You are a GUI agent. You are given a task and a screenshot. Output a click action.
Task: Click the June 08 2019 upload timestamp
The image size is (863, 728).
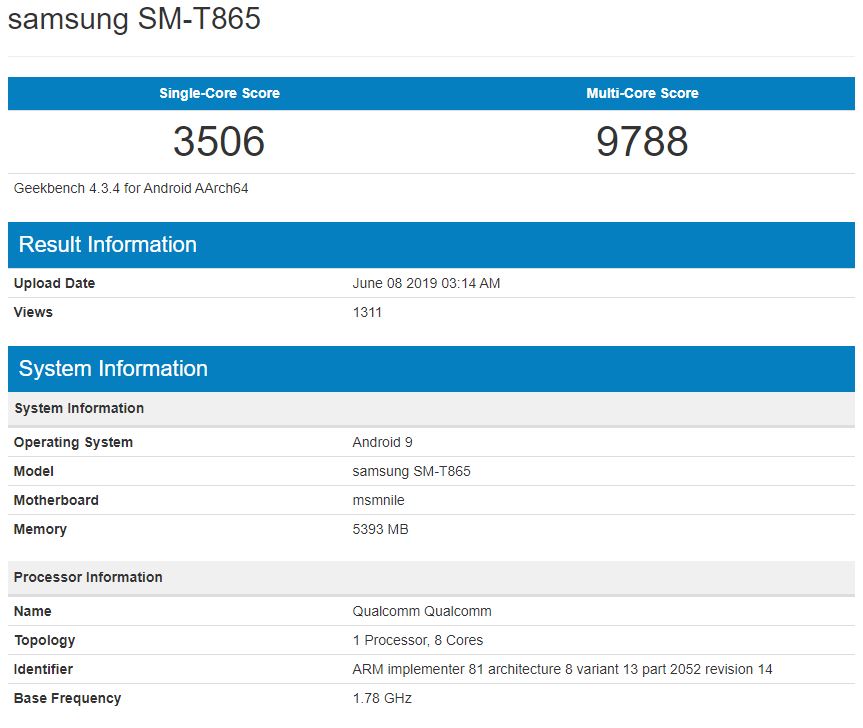click(426, 283)
